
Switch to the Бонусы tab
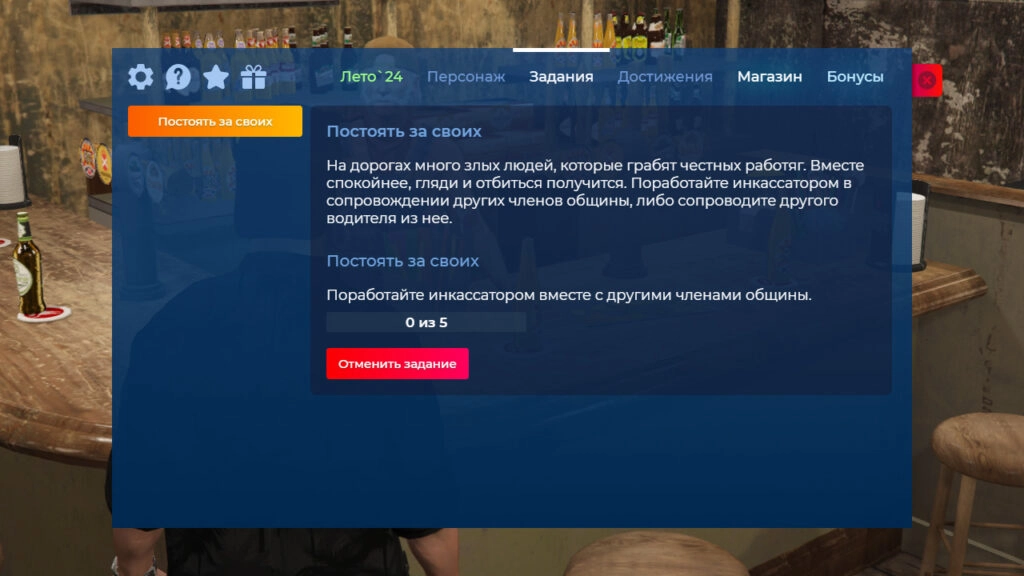855,75
